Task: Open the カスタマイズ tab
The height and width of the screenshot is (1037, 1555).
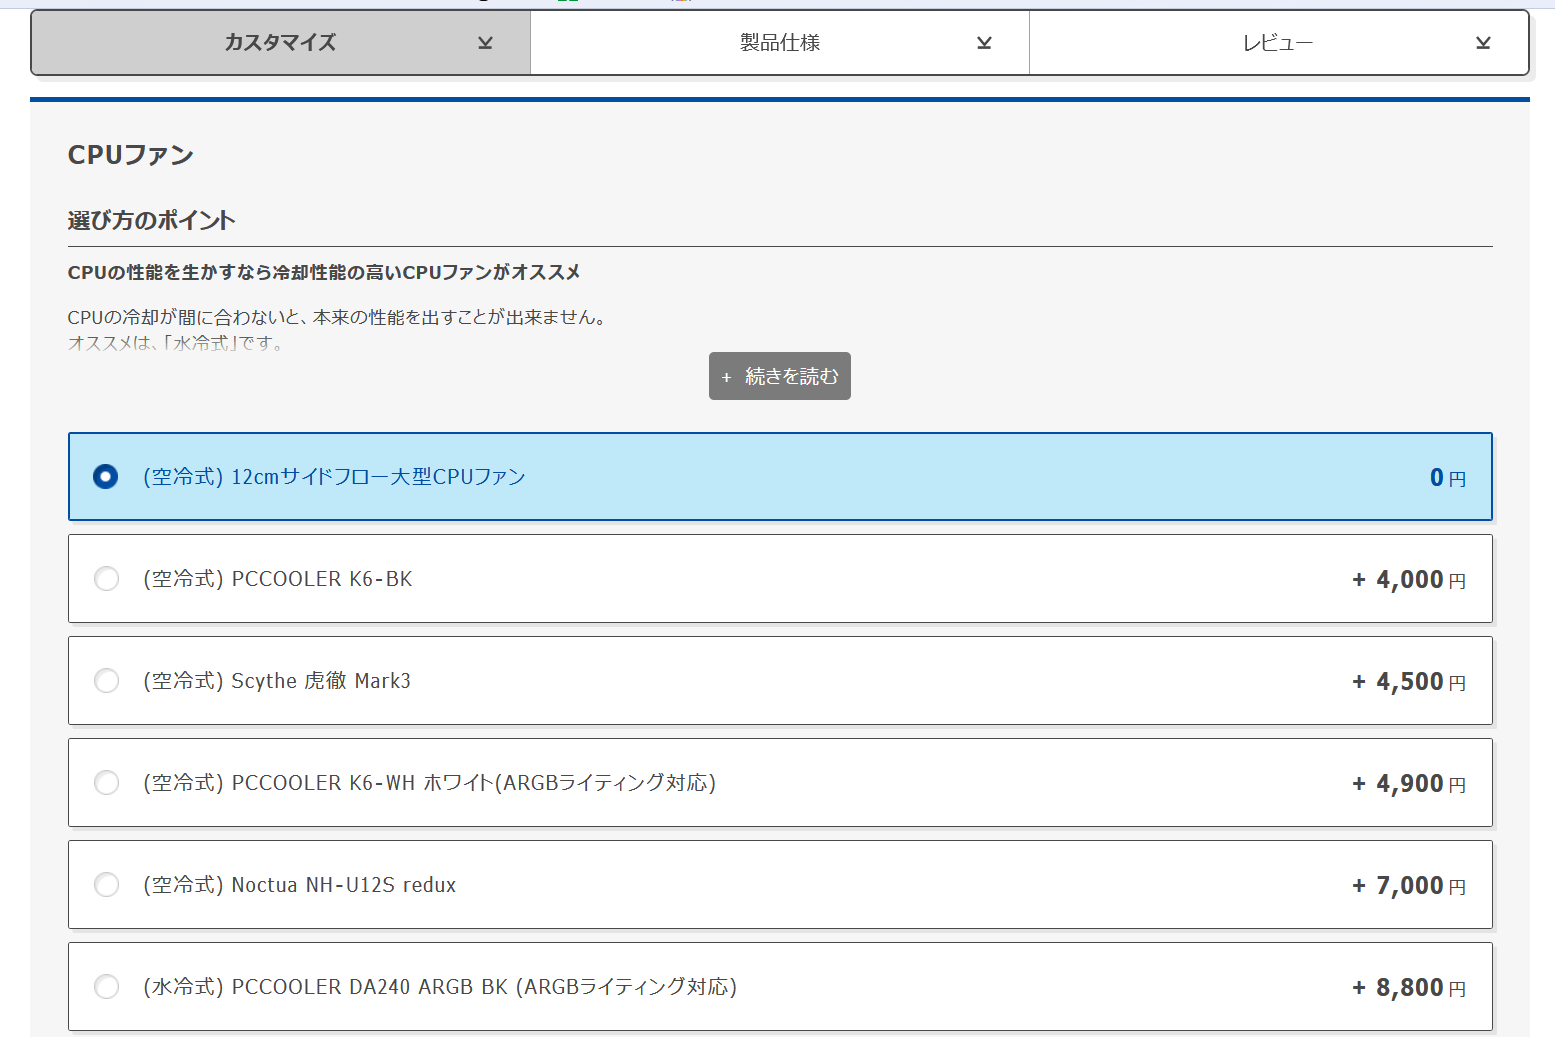Action: click(x=280, y=43)
